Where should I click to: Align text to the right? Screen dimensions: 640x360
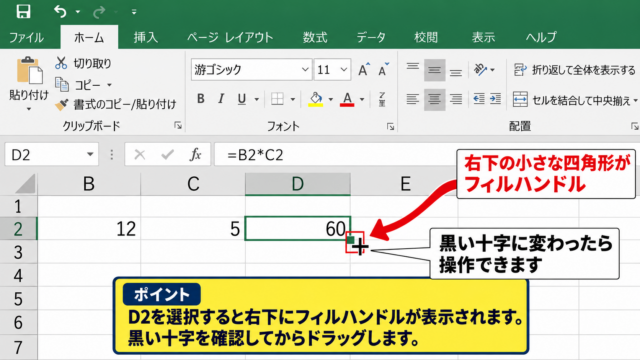(x=456, y=99)
